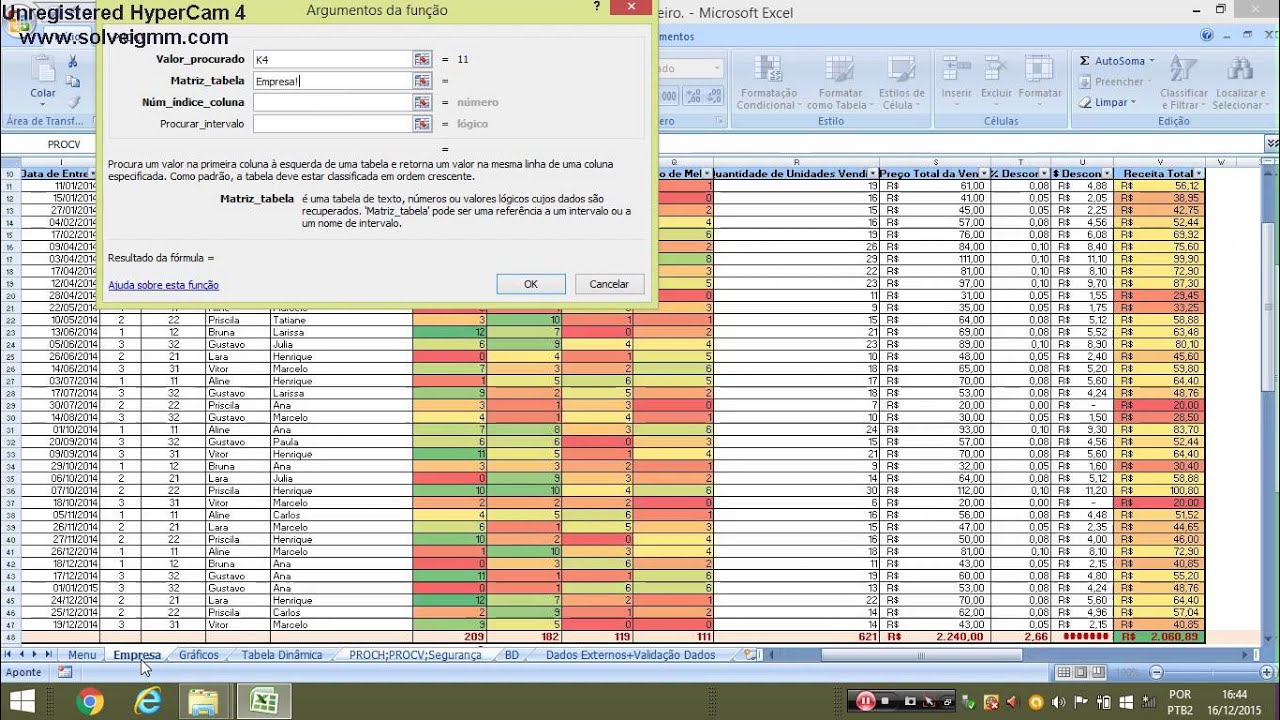
Task: Click into the Núm_índice_coluna field
Action: pos(332,102)
